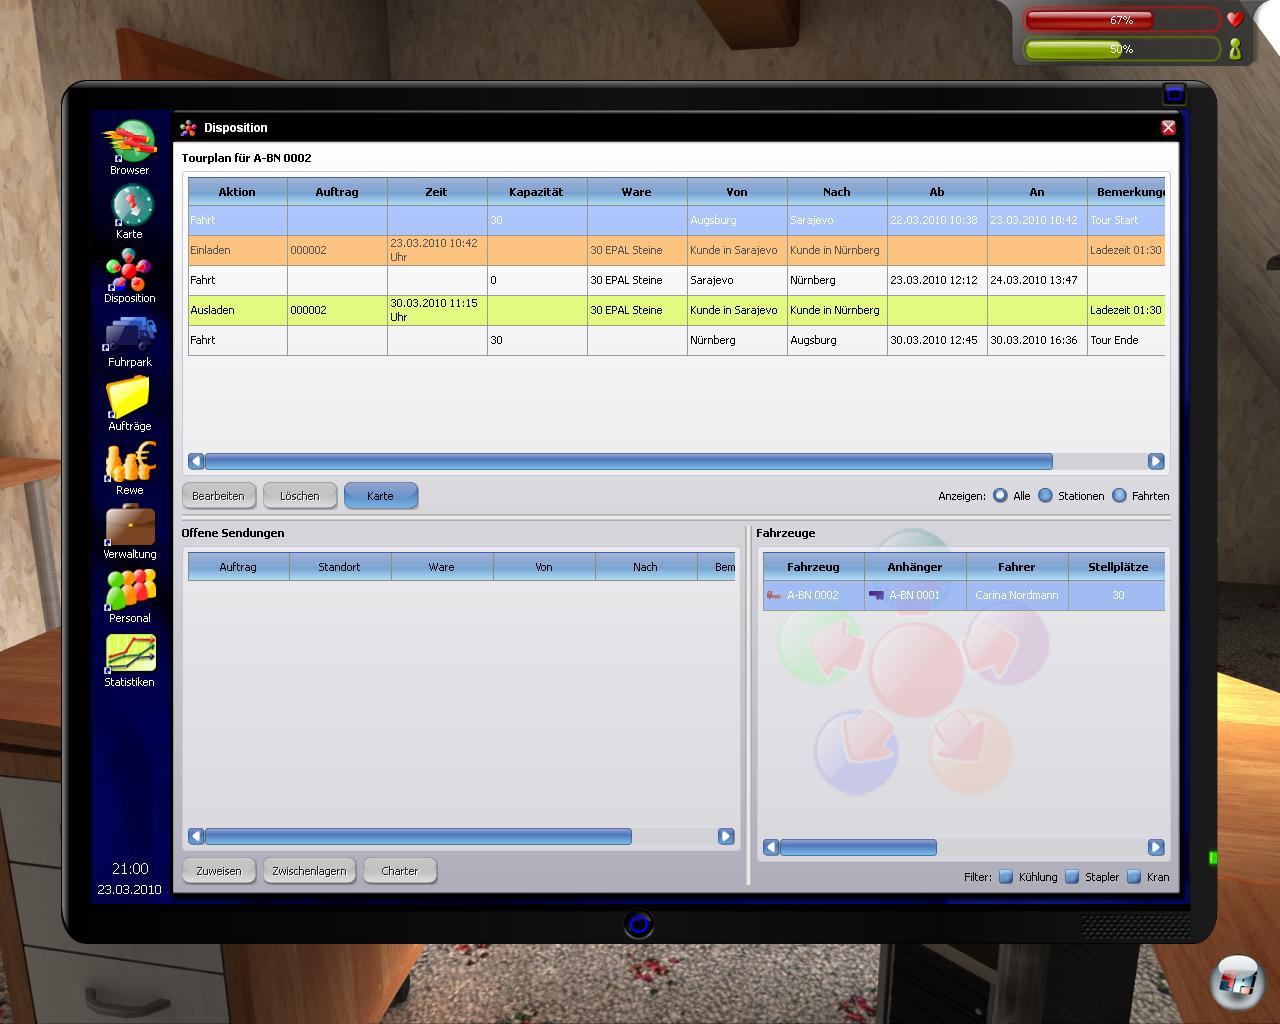This screenshot has height=1024, width=1280.
Task: Enable the Kühlung filter checkbox
Action: click(1006, 877)
